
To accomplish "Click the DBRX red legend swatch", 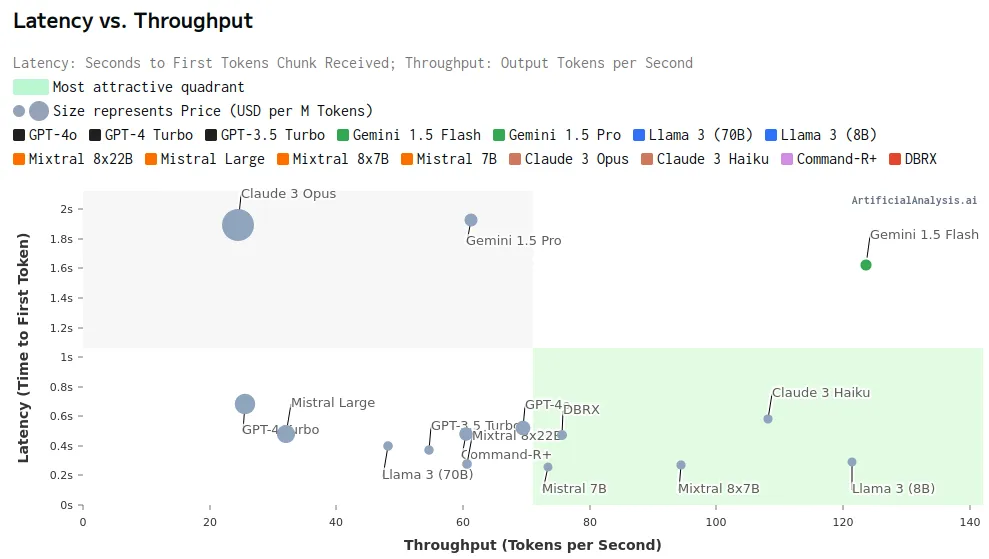I will (895, 159).
